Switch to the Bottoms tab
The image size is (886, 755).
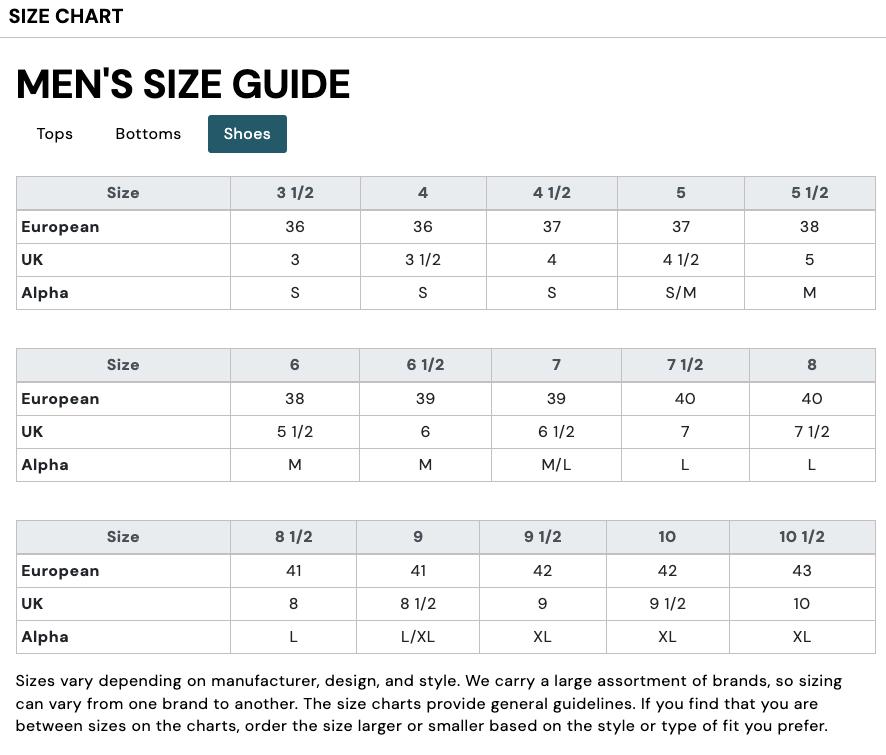coord(148,133)
